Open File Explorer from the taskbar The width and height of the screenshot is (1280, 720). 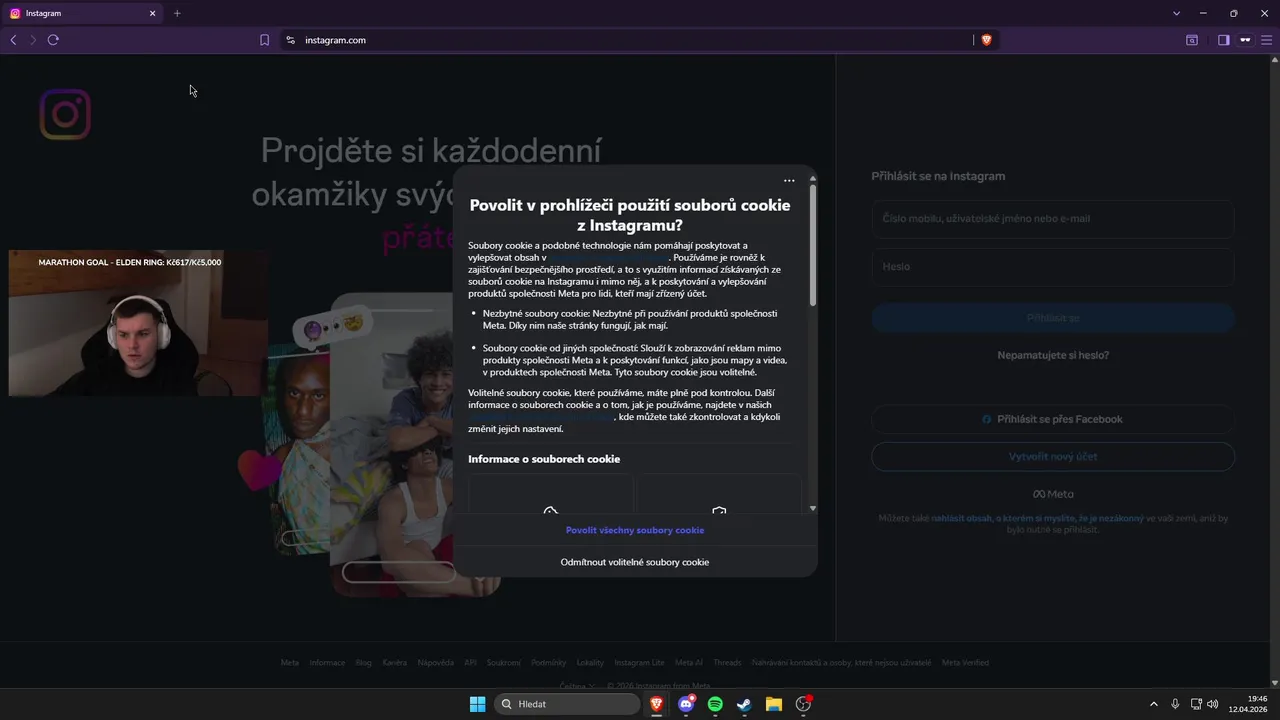773,704
